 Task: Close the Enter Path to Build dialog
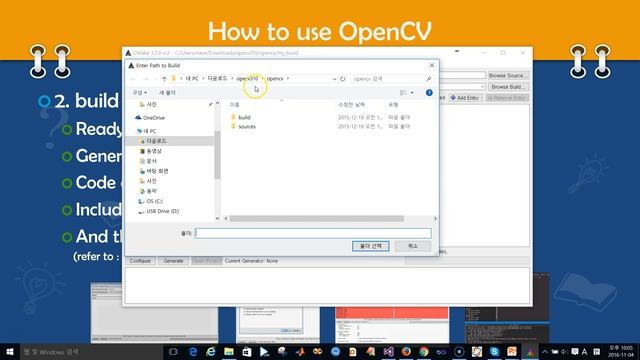[x=432, y=65]
